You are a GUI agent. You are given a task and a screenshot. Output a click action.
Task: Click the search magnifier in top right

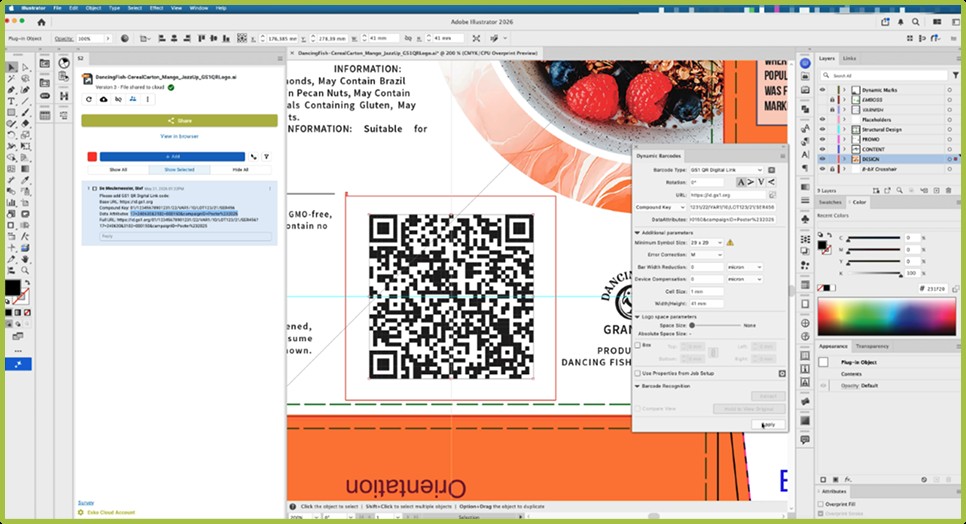(x=915, y=22)
